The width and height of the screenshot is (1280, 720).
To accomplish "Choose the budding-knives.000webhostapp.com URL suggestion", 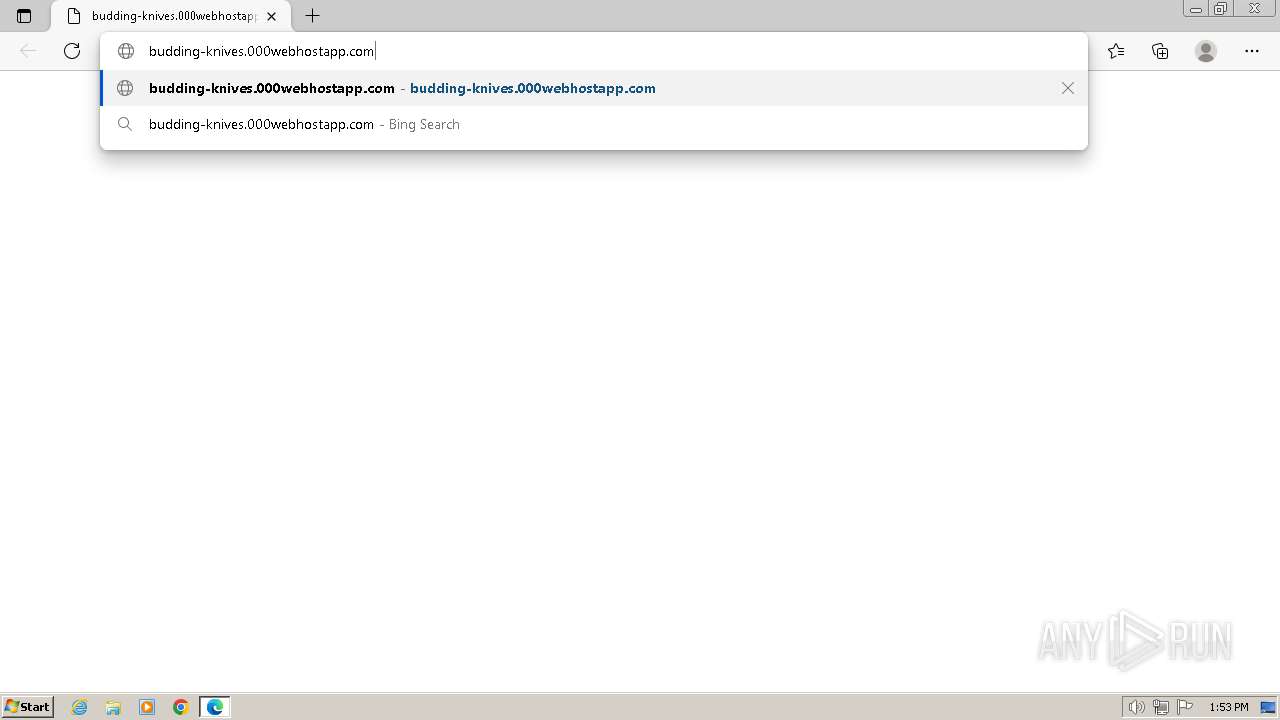I will point(594,88).
